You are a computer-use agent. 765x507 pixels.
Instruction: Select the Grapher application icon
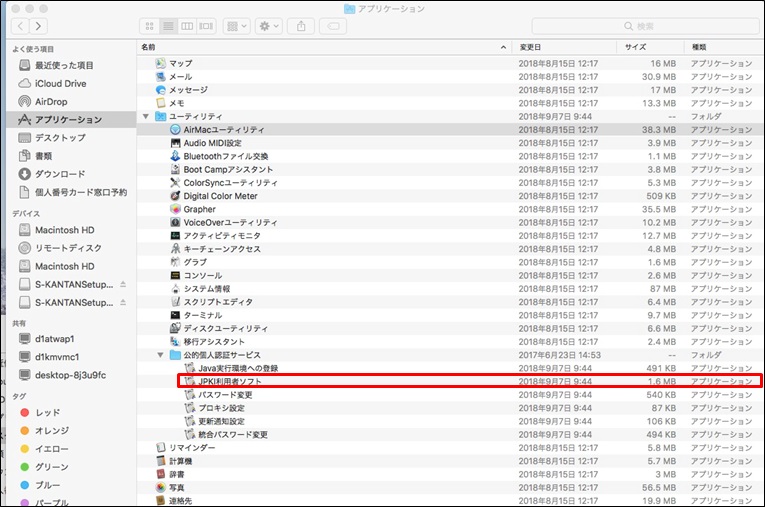click(x=175, y=210)
